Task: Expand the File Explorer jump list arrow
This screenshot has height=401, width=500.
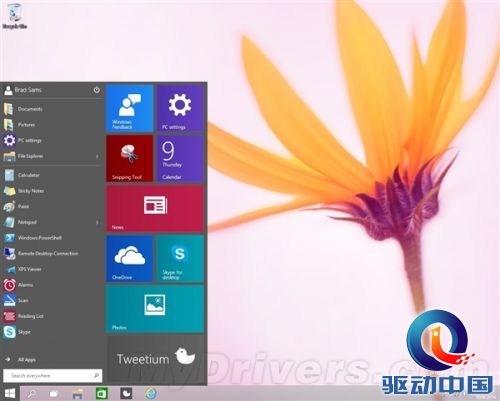Action: 97,156
